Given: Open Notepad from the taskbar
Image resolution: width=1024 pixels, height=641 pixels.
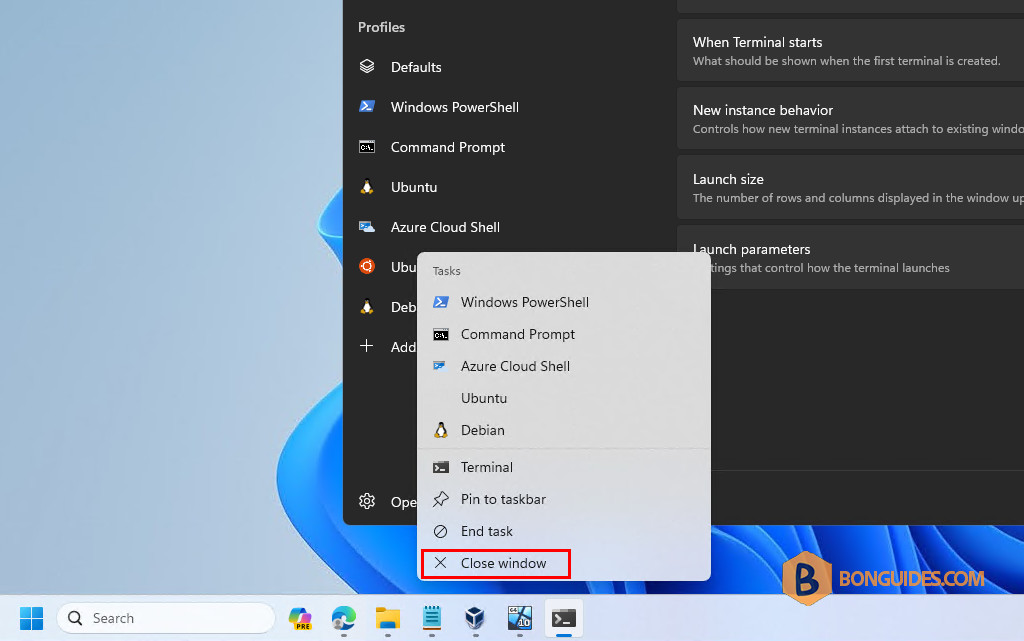Looking at the screenshot, I should click(x=432, y=618).
